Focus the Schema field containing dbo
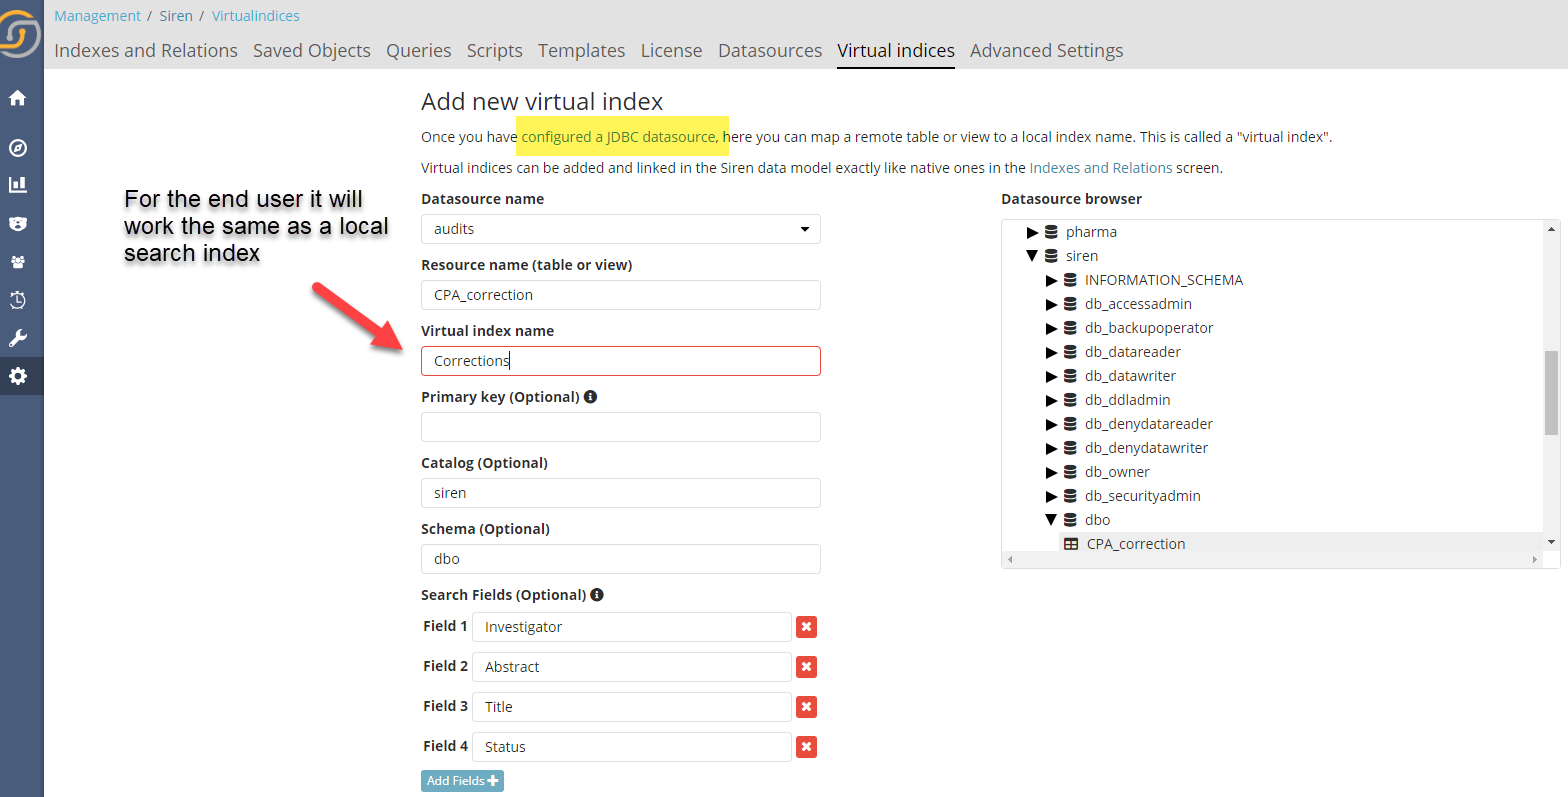This screenshot has height=797, width=1568. coord(621,559)
